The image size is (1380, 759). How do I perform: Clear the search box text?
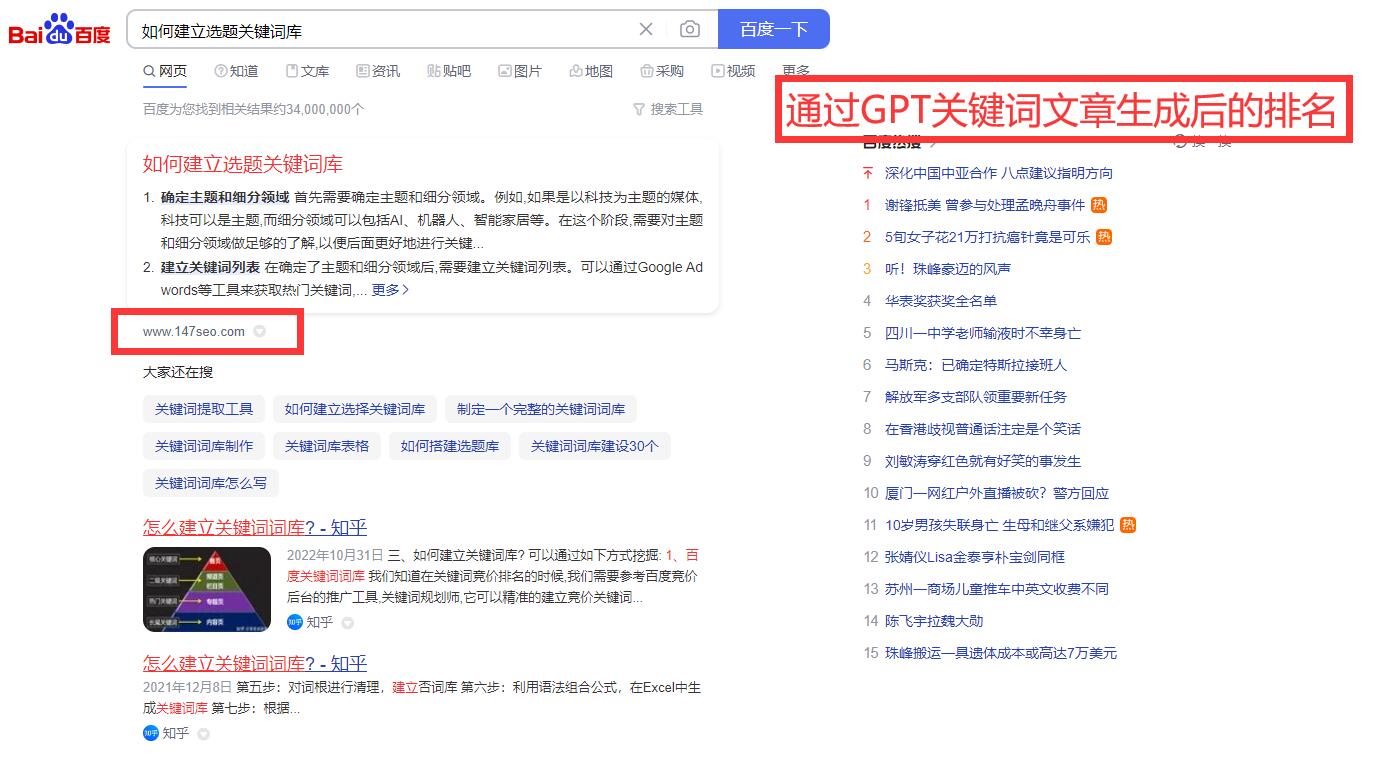tap(646, 29)
